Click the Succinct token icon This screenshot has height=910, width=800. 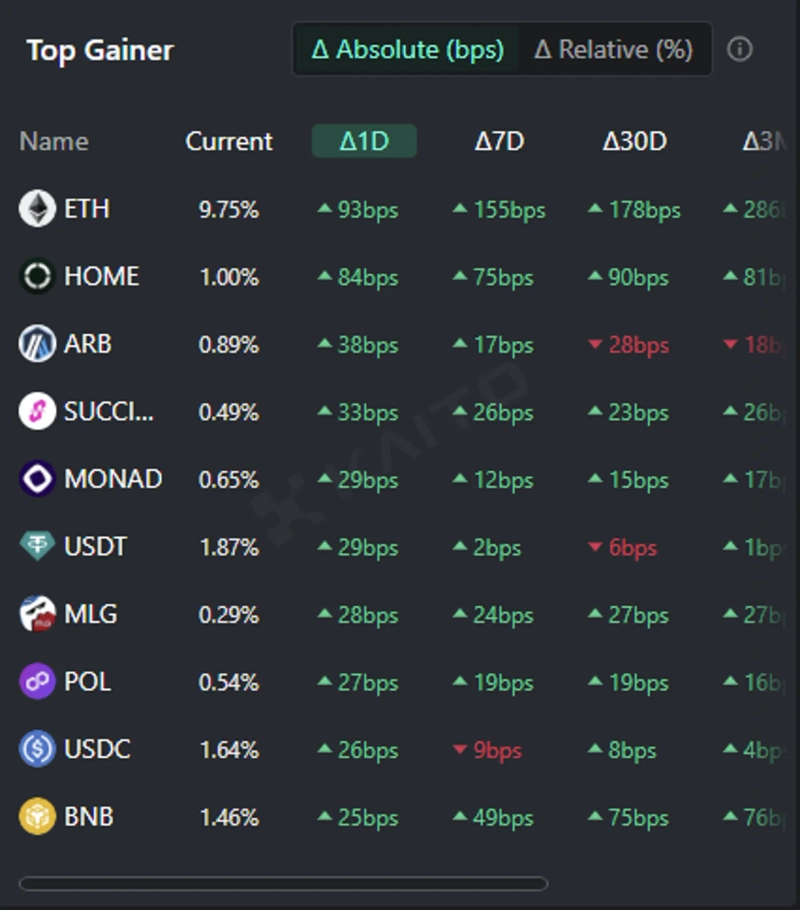[37, 411]
